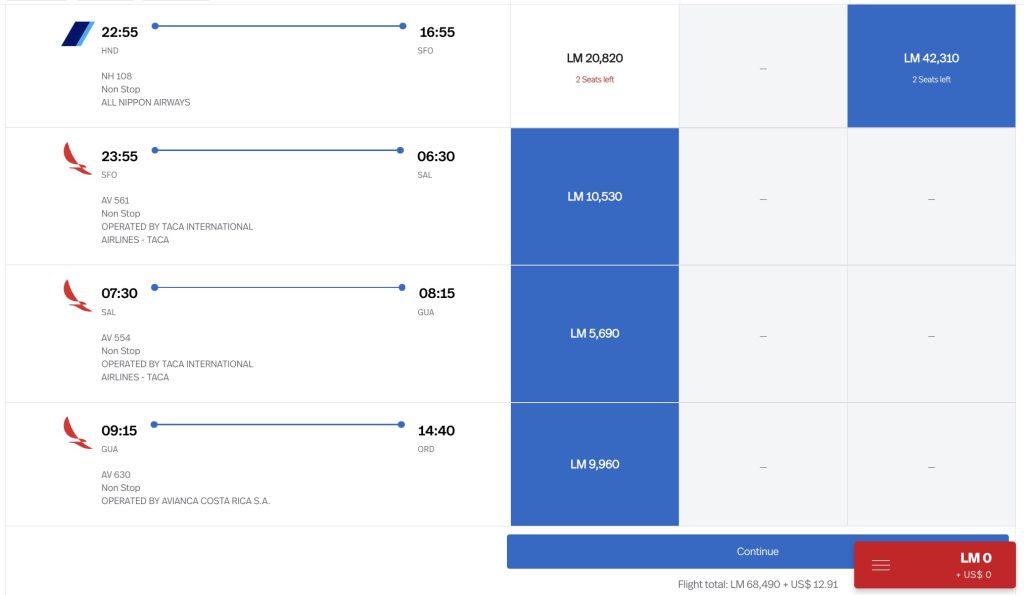This screenshot has width=1024, height=595.
Task: Click the Avianca logo for flight AV 554
Action: click(77, 295)
